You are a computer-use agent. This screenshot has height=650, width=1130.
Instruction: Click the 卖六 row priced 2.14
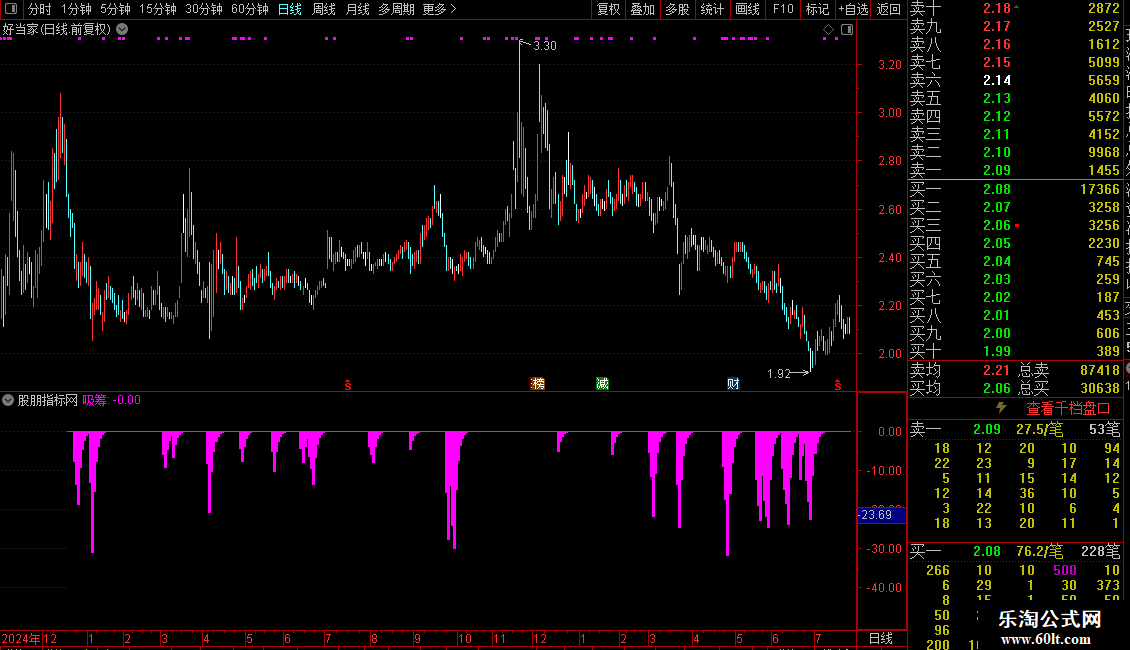click(1015, 81)
